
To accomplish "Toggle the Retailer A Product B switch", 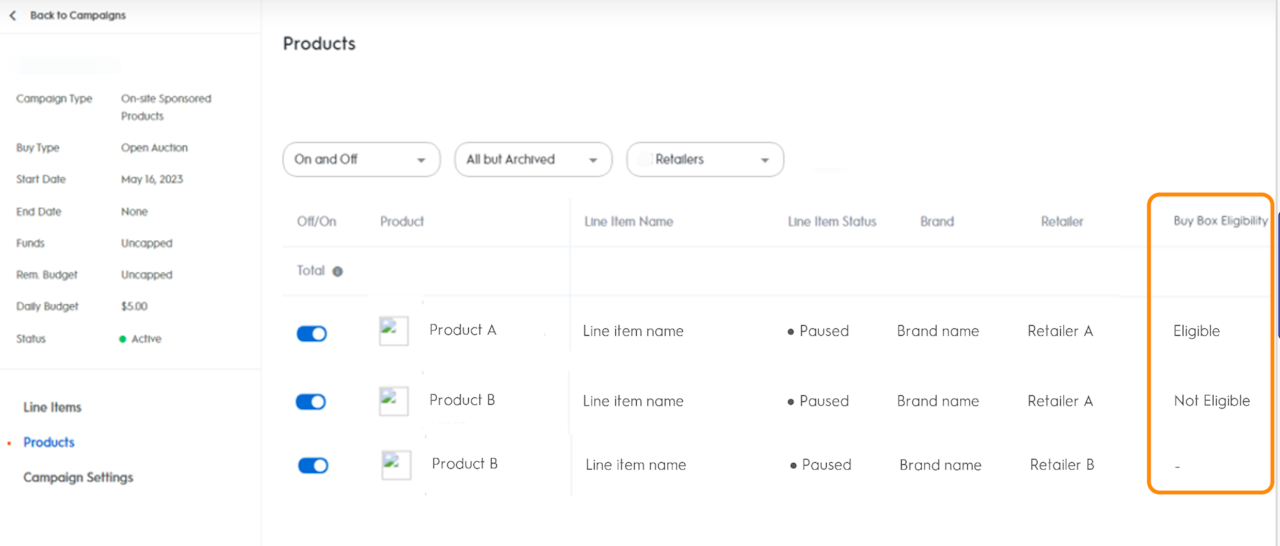I will [x=311, y=402].
